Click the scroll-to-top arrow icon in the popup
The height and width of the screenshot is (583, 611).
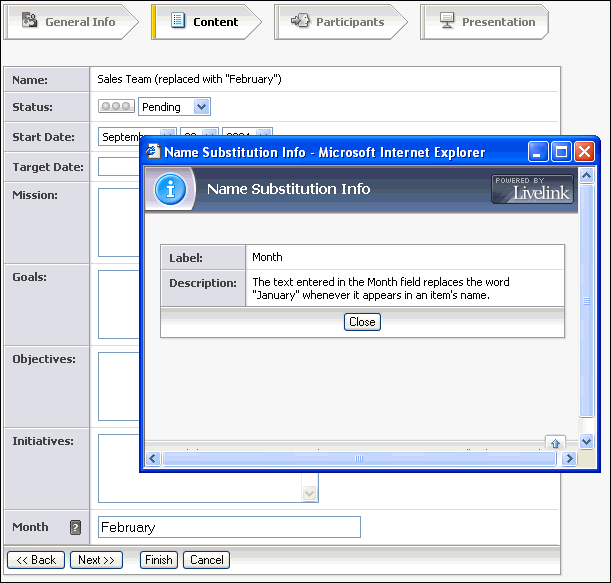tap(556, 443)
